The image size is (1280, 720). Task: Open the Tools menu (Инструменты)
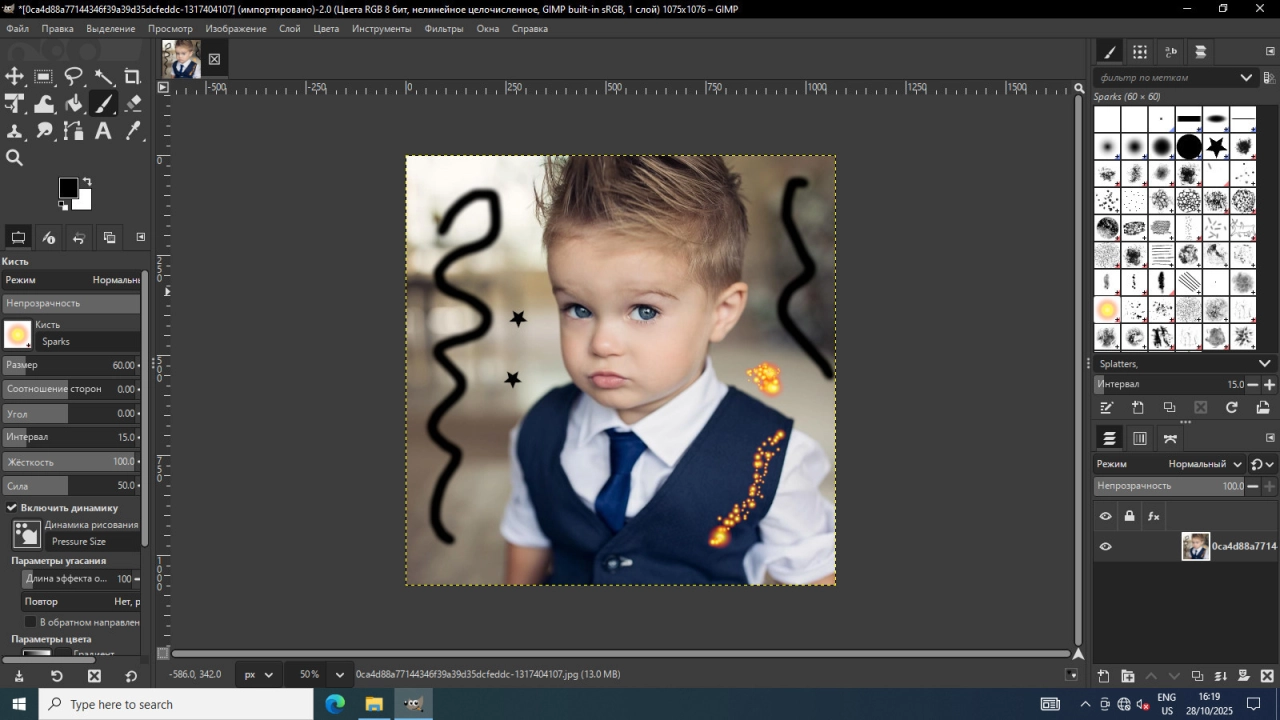381,28
